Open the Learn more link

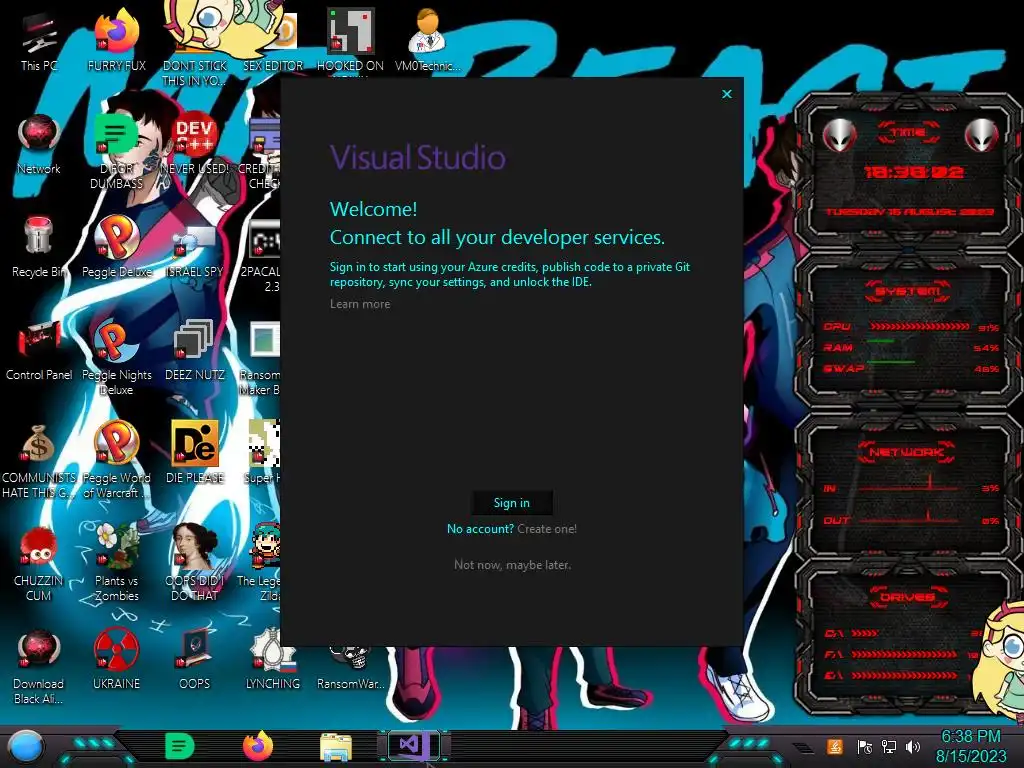click(x=360, y=304)
